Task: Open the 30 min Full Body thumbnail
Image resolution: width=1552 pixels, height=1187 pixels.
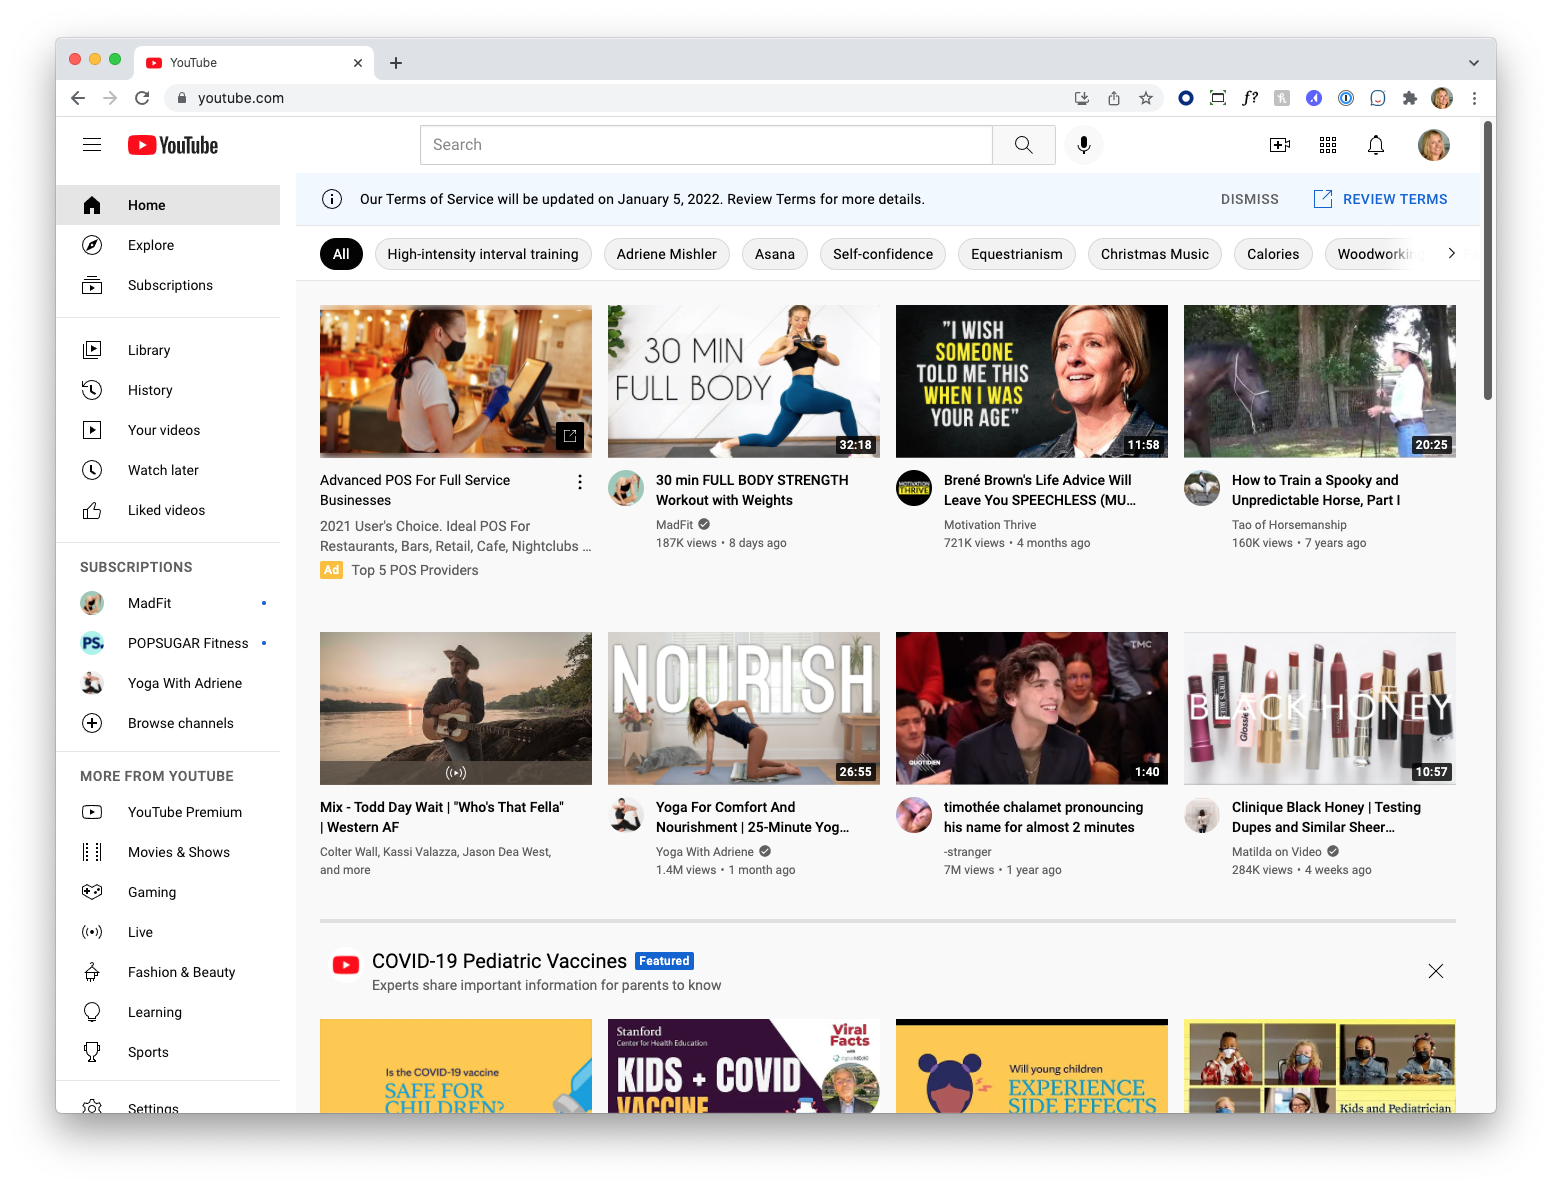Action: point(744,381)
